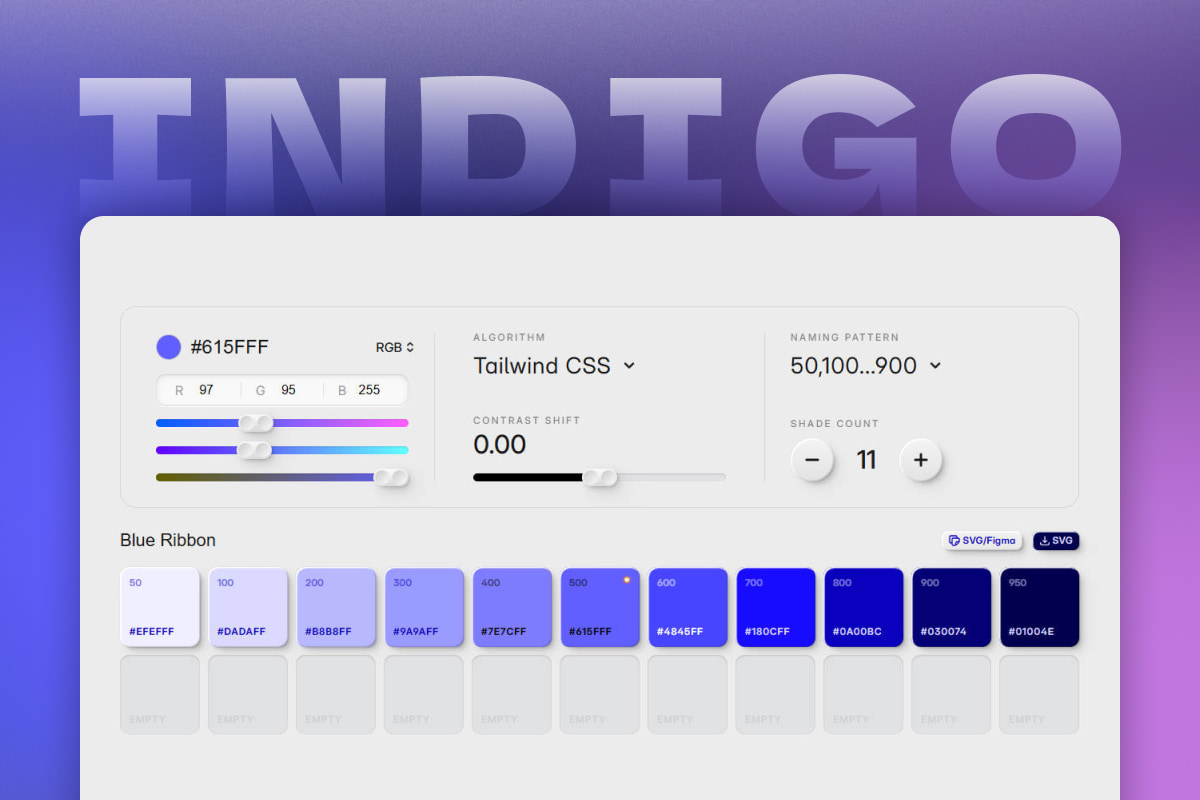This screenshot has width=1200, height=800.
Task: Select the 950 shade swatch #01004E
Action: click(1040, 607)
